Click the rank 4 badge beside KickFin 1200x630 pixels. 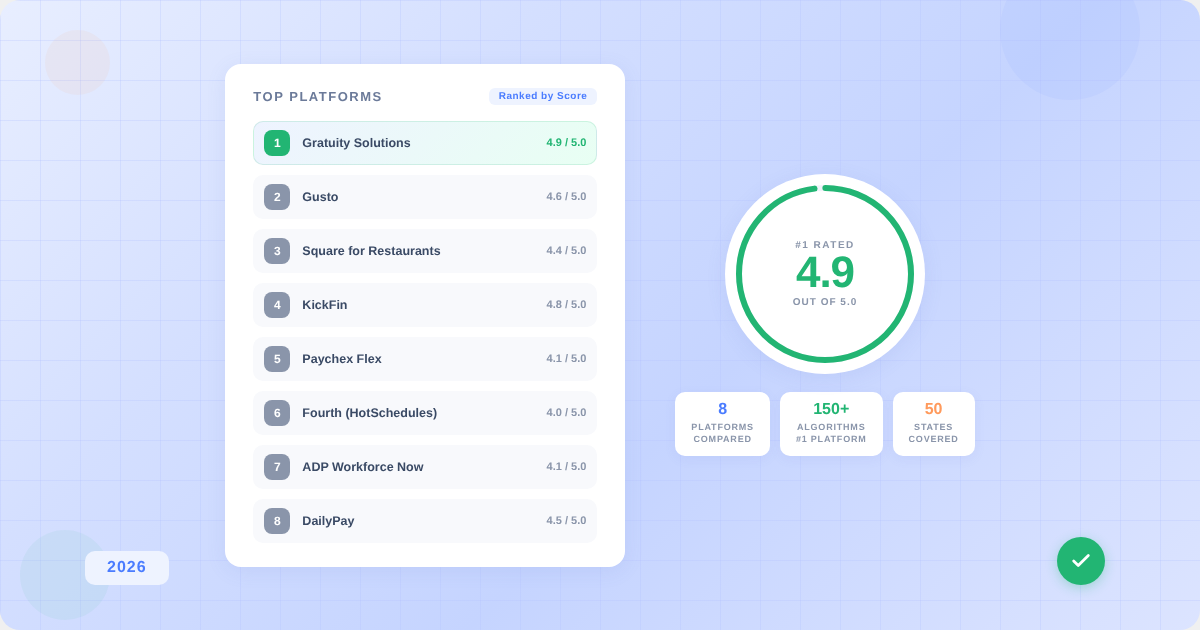point(277,305)
